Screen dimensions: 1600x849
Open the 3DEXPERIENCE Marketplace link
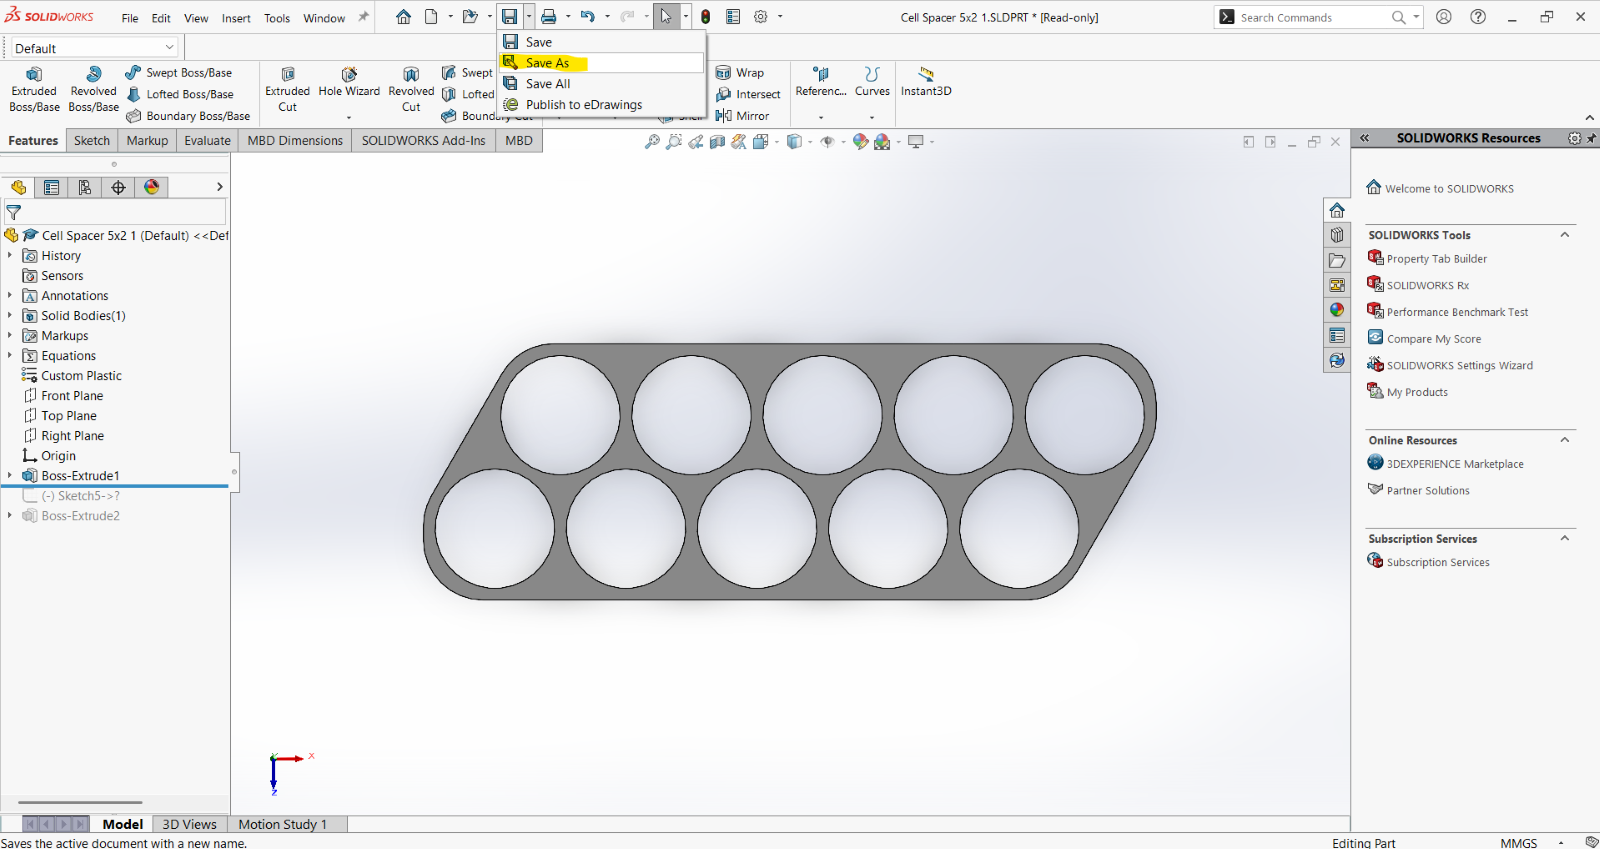[1455, 464]
